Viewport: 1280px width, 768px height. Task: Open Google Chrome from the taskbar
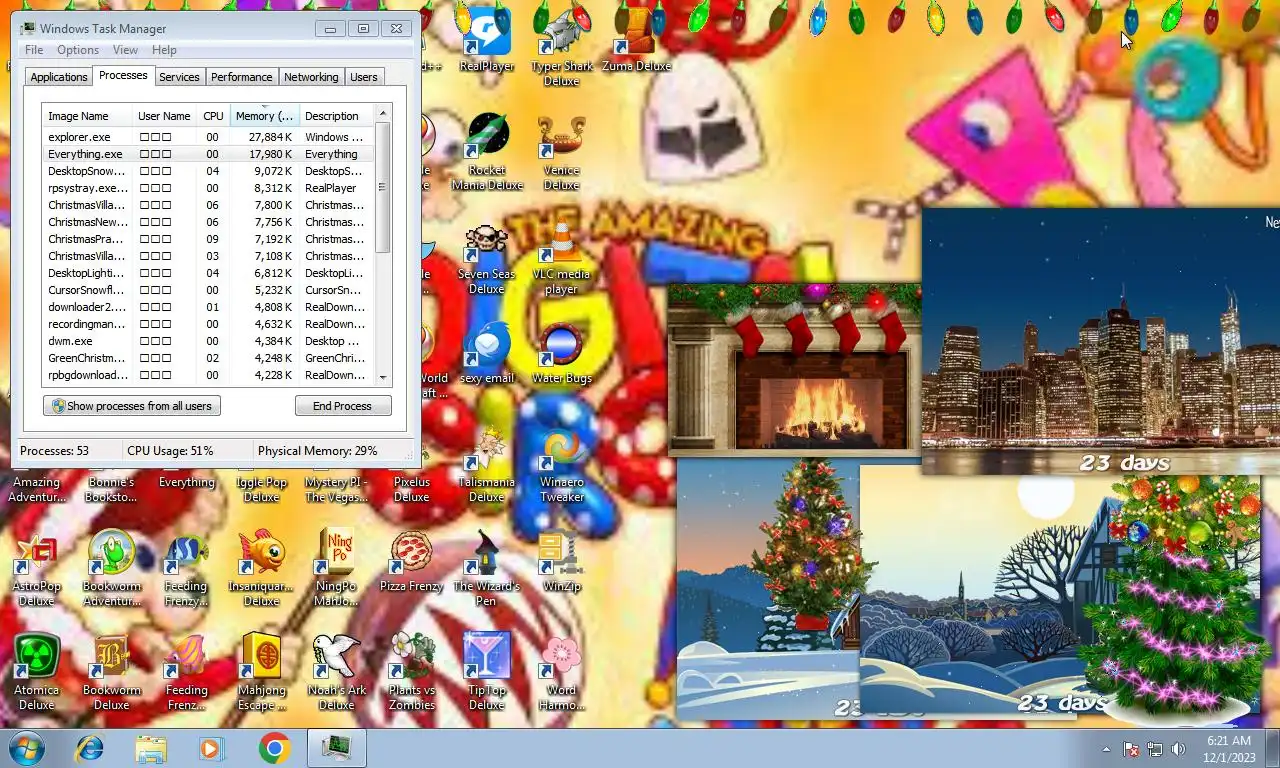(274, 748)
